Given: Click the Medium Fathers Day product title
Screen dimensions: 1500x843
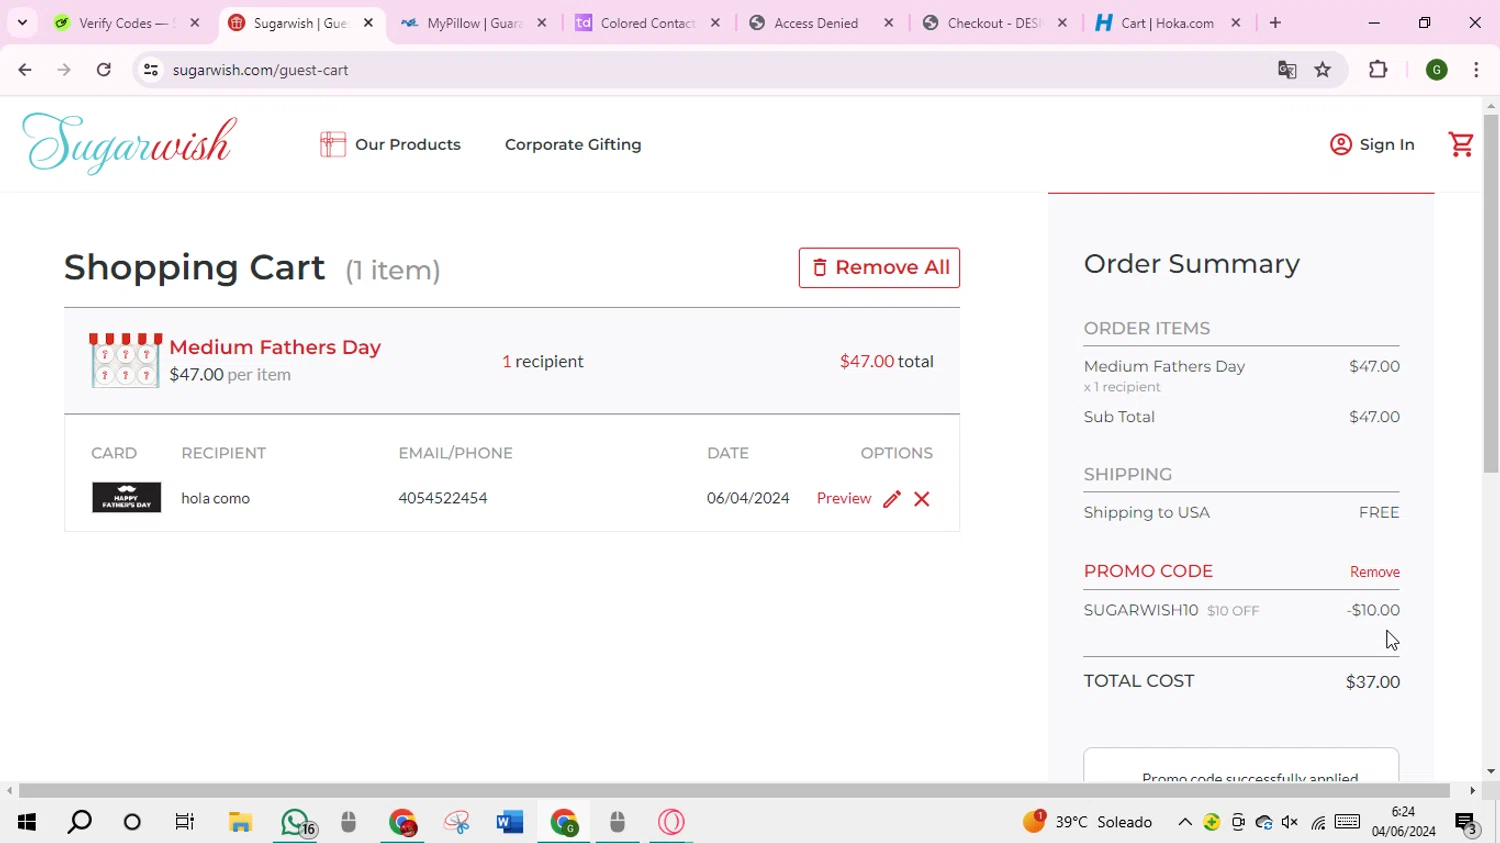Looking at the screenshot, I should [275, 347].
